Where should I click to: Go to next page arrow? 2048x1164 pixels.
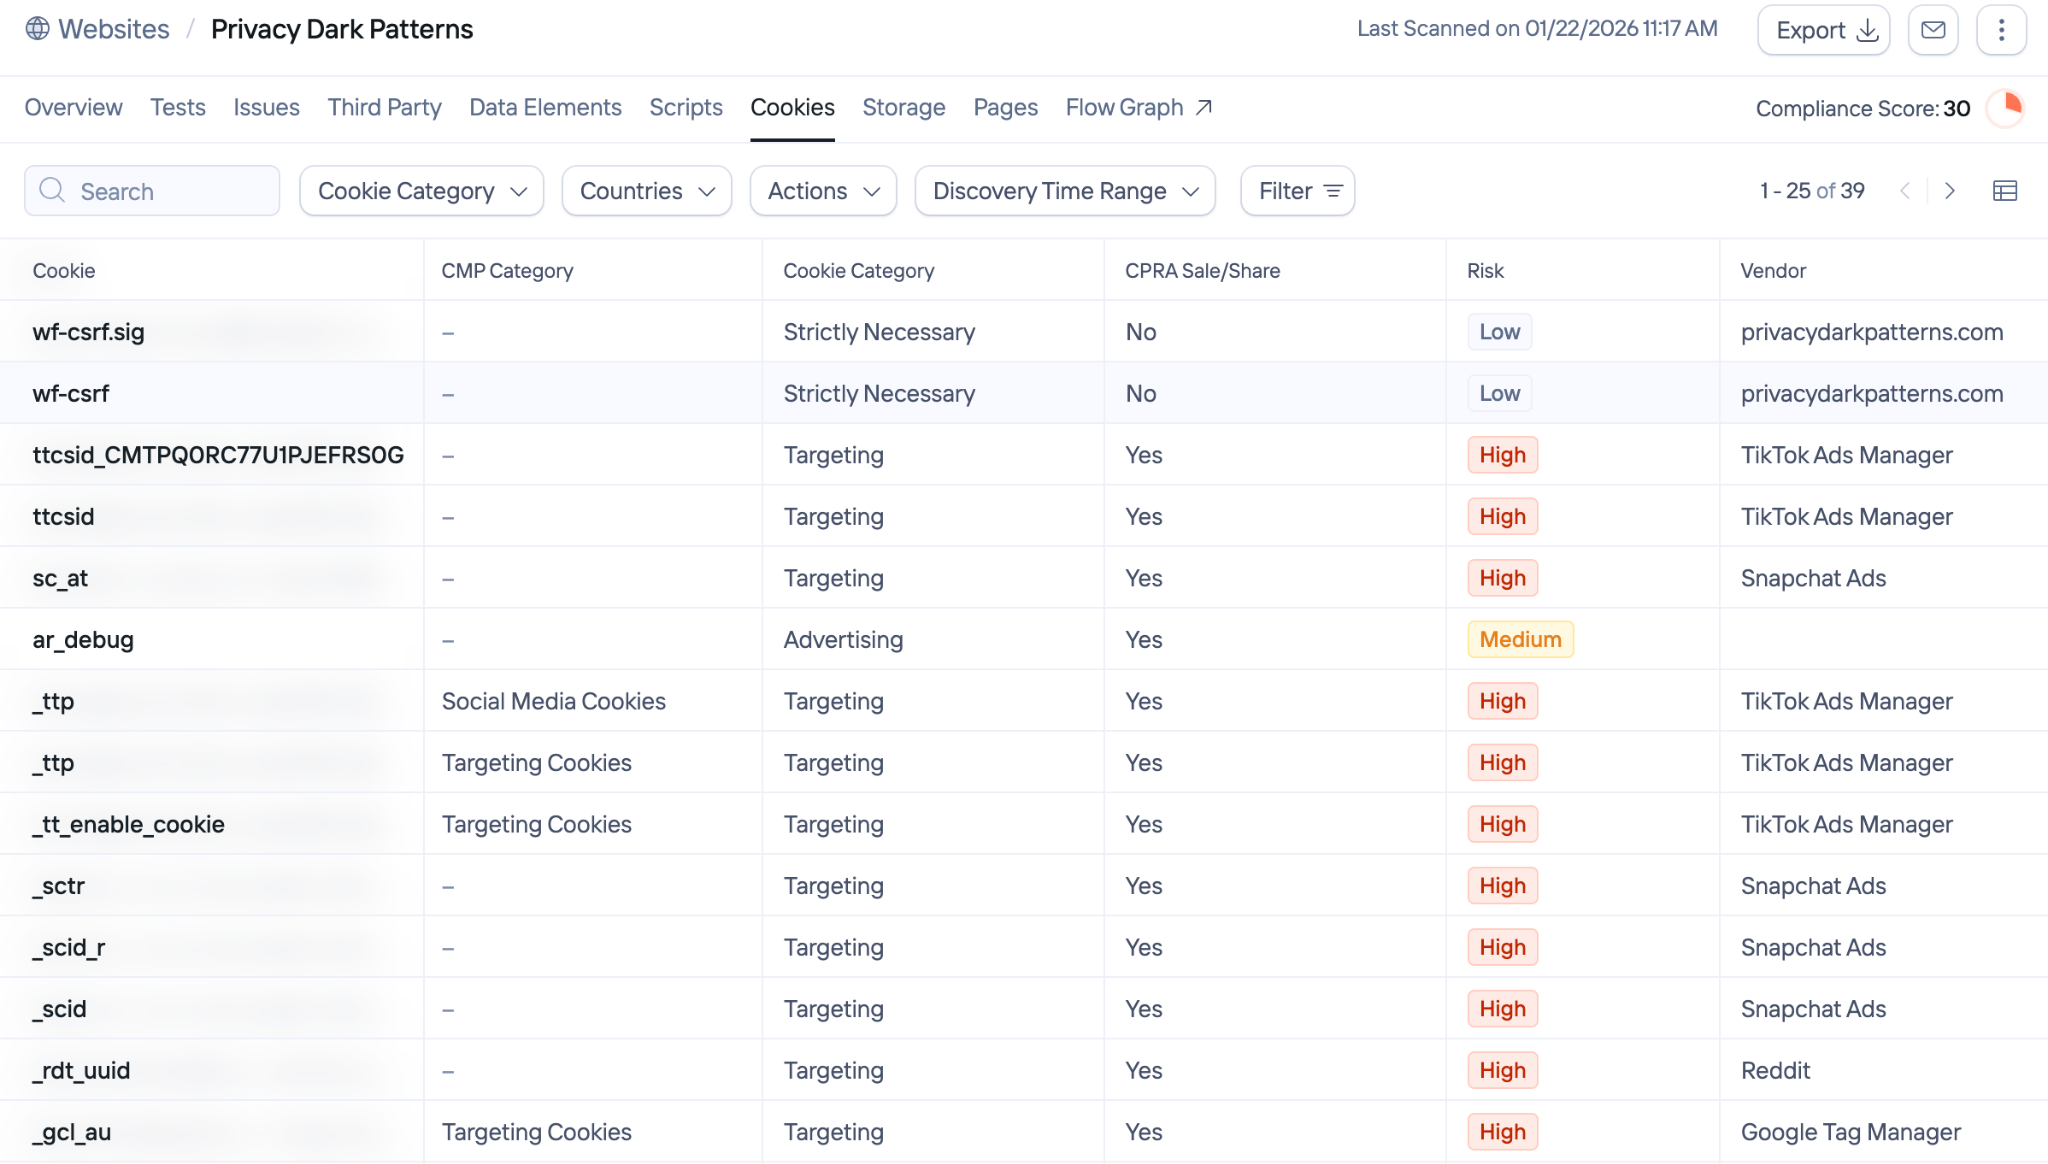1949,191
